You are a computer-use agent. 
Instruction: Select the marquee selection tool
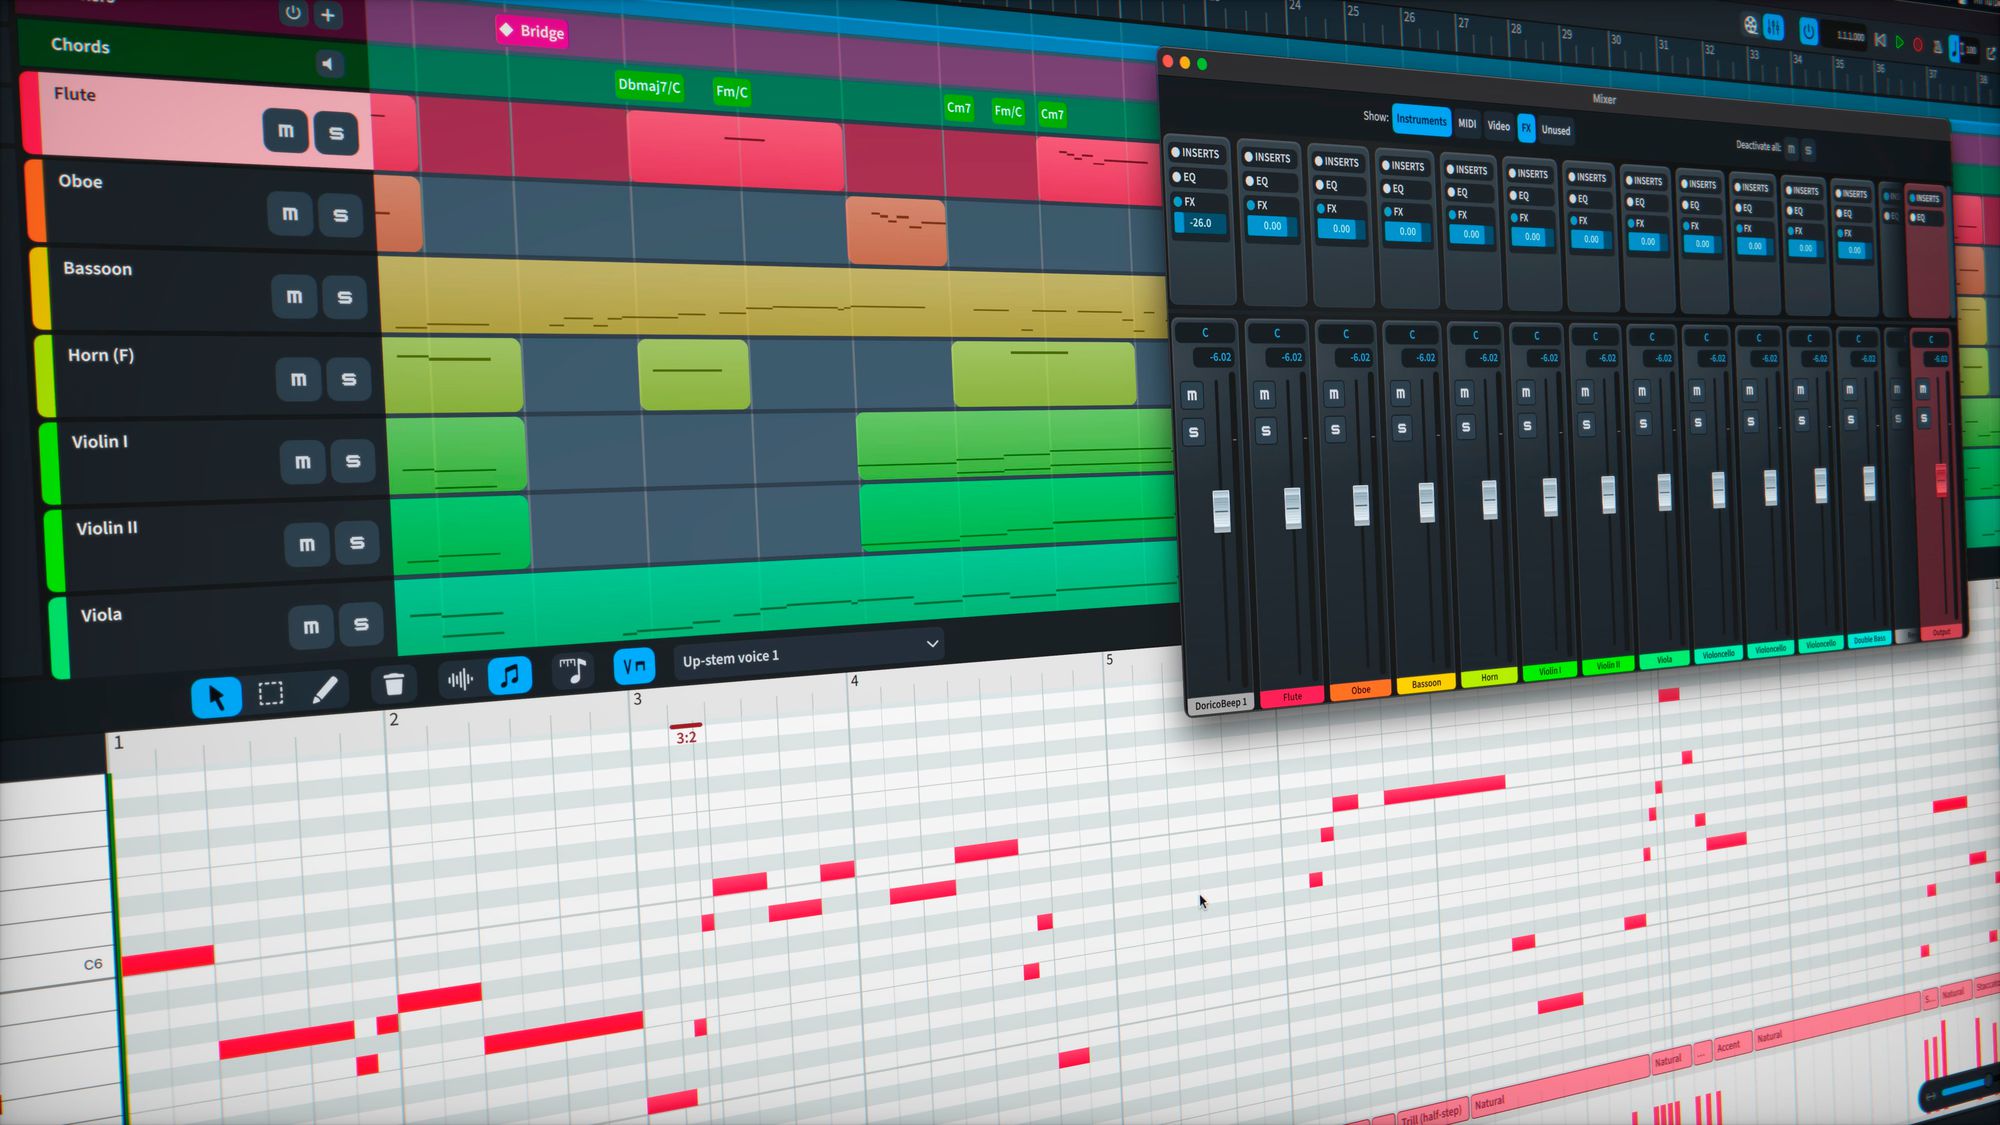point(270,693)
